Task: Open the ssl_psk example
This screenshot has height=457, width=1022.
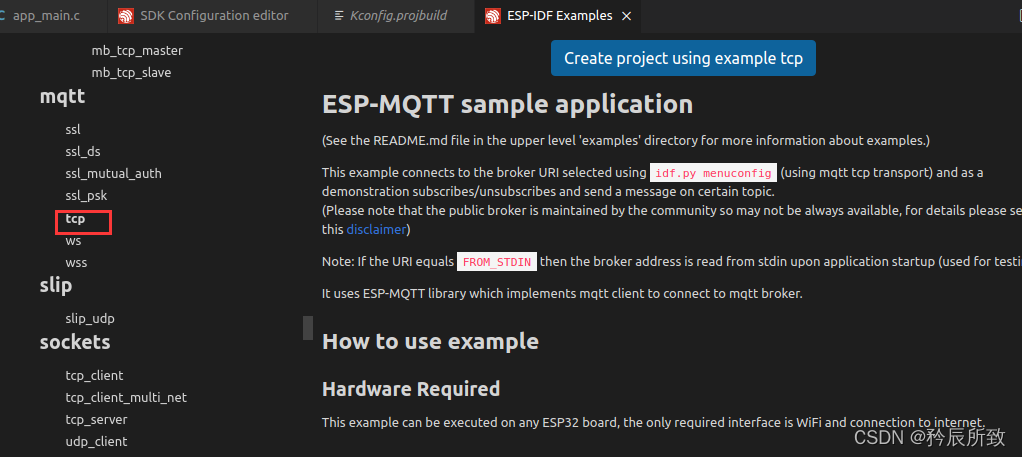Action: click(86, 196)
